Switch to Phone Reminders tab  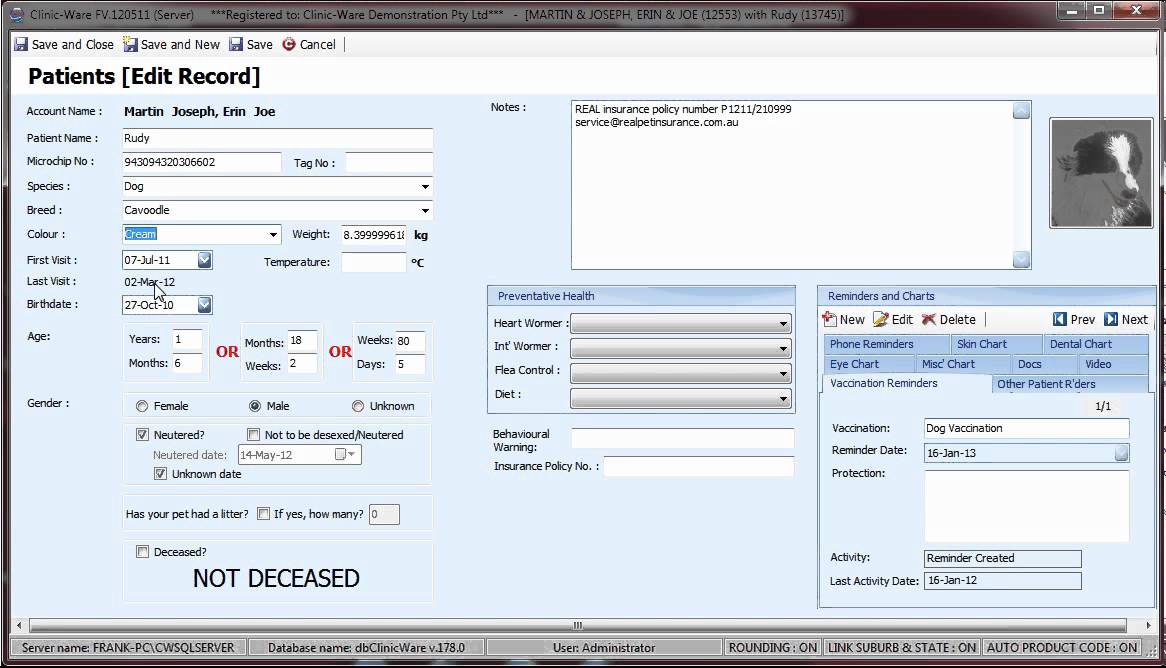[x=886, y=344]
